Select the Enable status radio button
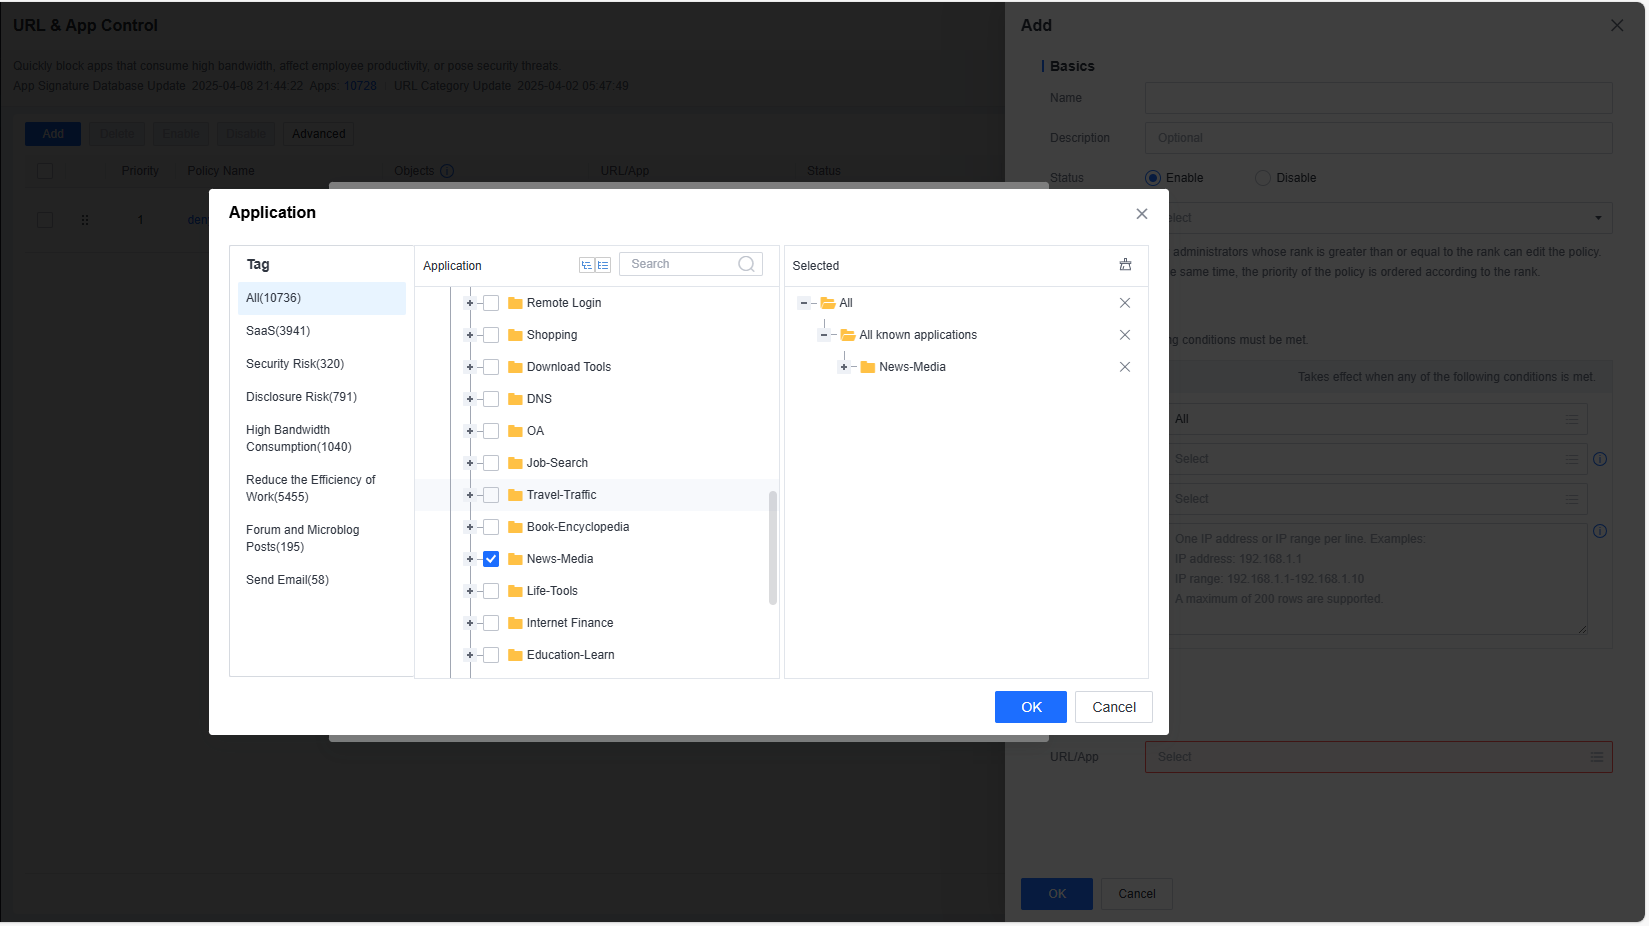 (x=1153, y=178)
